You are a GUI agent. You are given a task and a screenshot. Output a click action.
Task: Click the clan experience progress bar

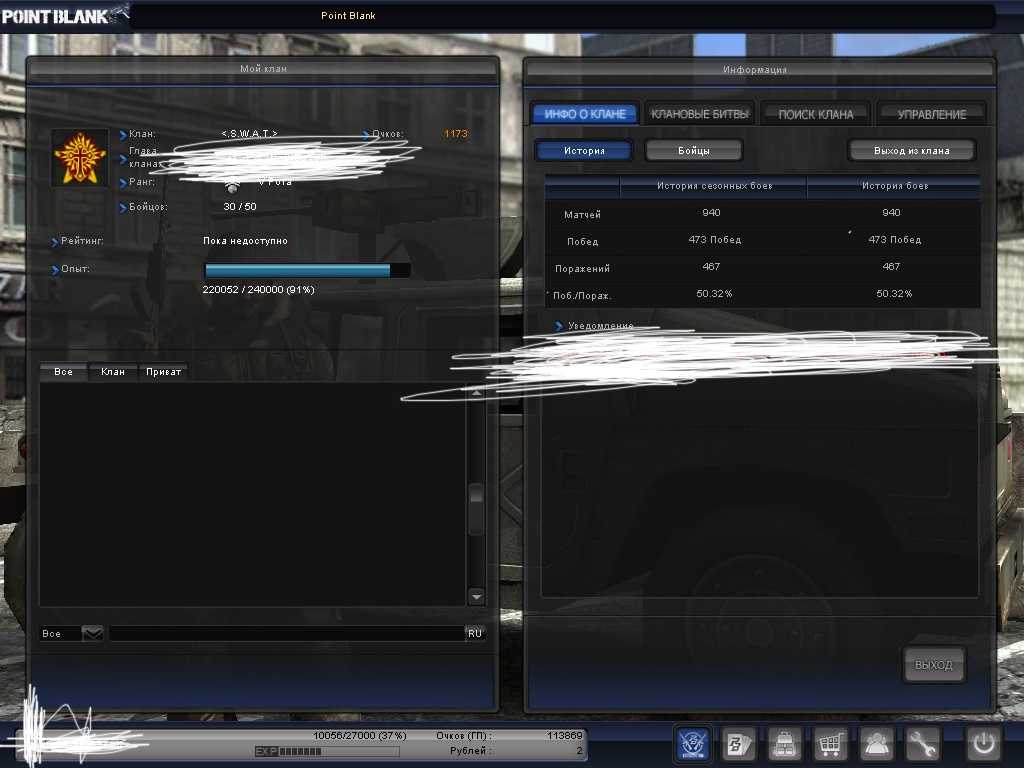[307, 271]
